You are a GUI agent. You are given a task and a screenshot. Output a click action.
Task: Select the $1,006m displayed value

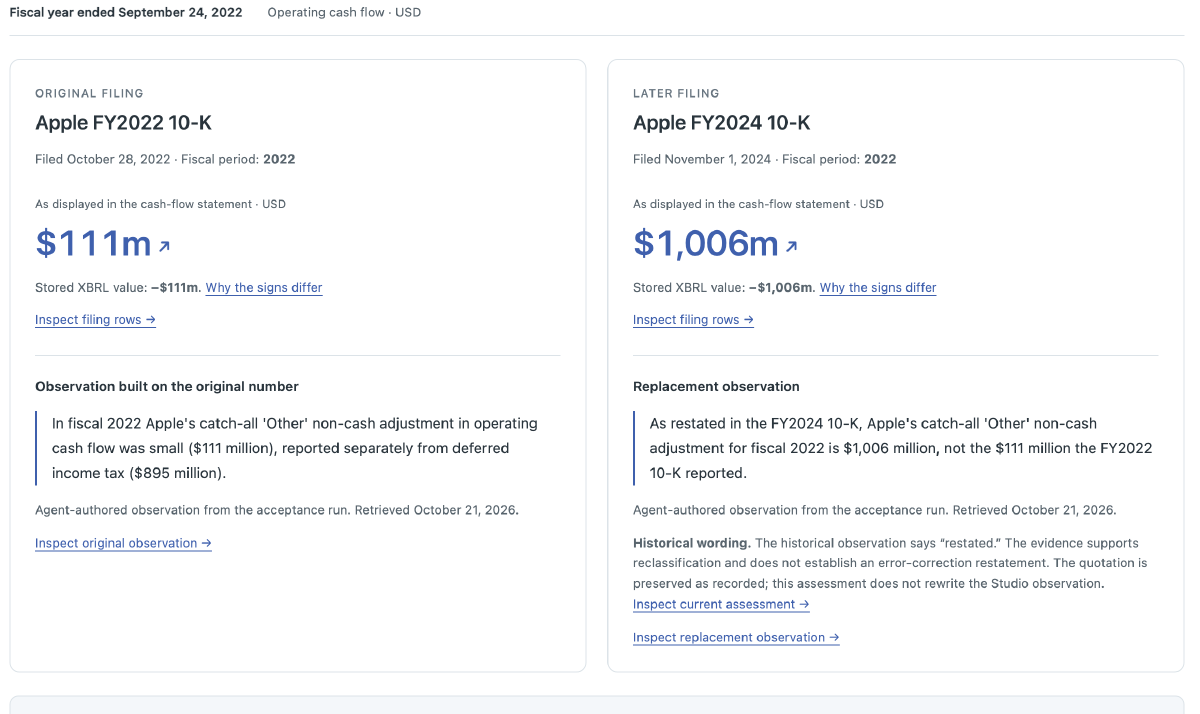(706, 243)
